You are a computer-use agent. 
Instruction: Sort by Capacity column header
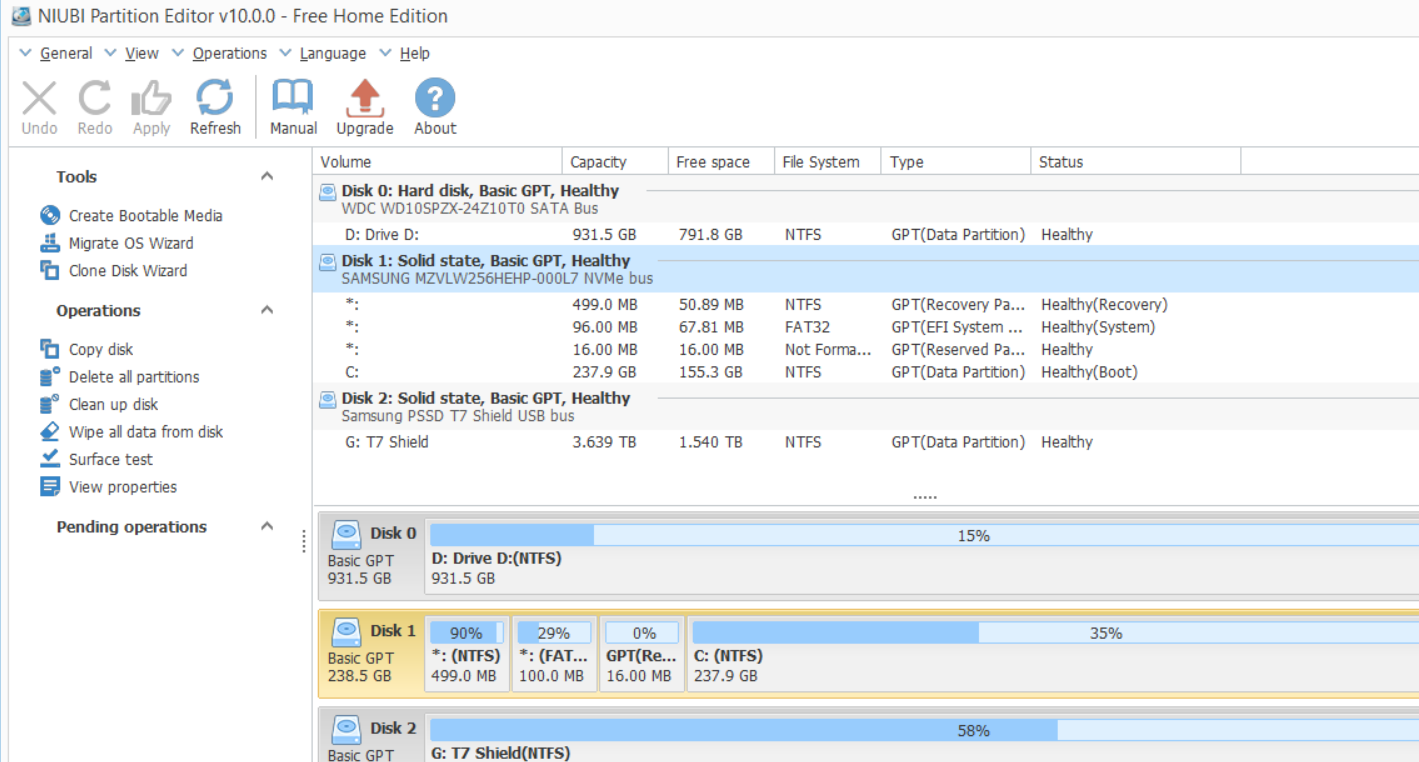[x=616, y=162]
